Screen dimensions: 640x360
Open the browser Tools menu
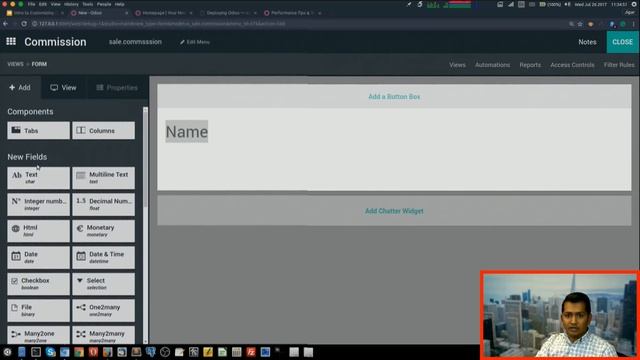(x=87, y=4)
